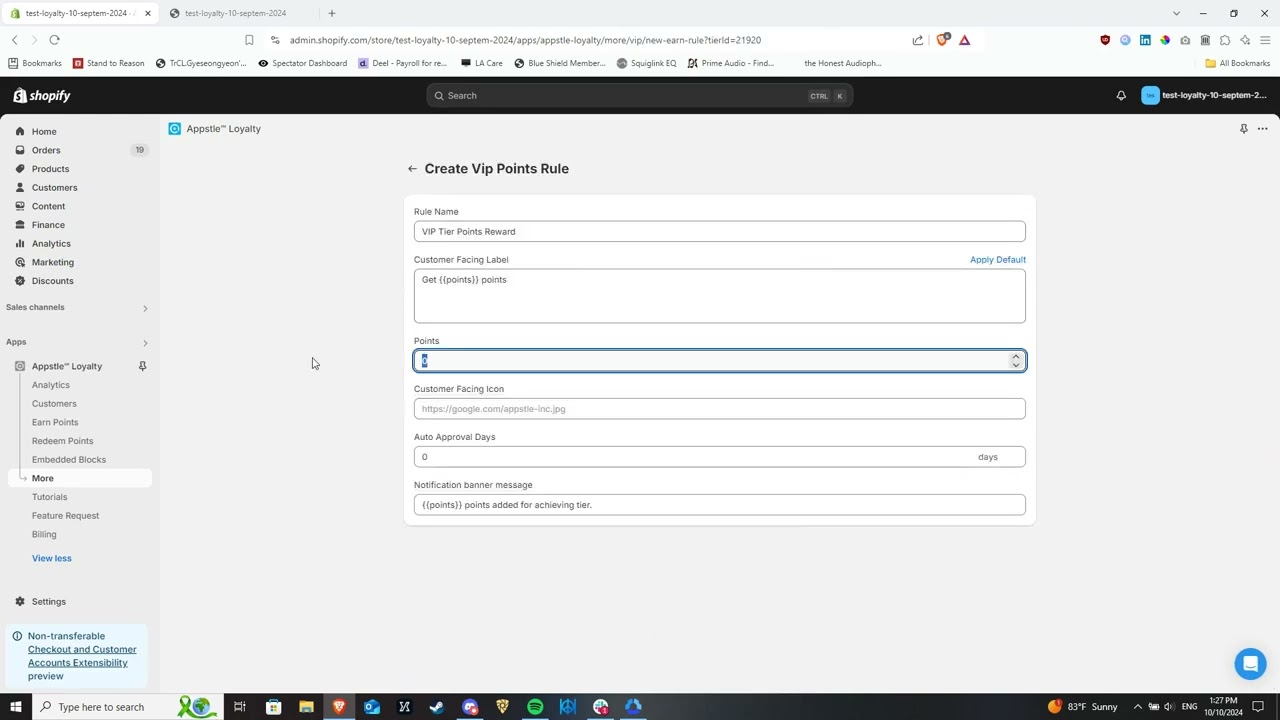Open the chat support widget
The image size is (1280, 720).
[1250, 664]
